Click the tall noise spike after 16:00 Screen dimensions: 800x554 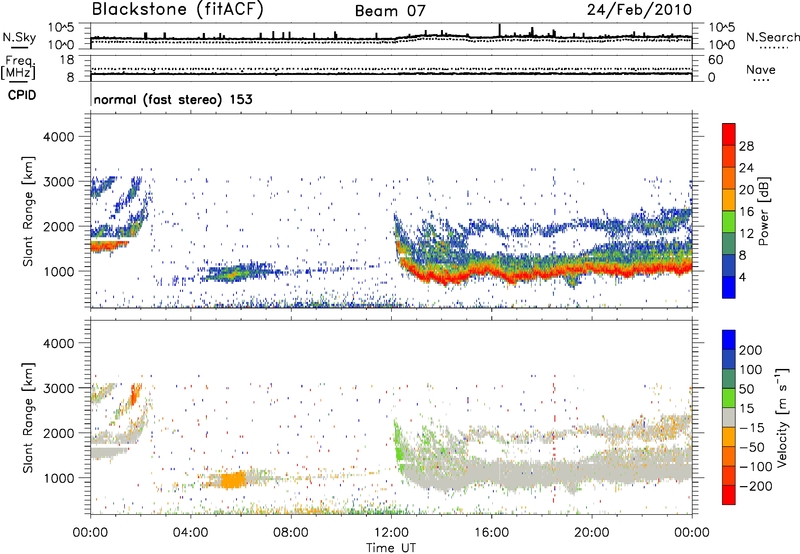coord(499,30)
